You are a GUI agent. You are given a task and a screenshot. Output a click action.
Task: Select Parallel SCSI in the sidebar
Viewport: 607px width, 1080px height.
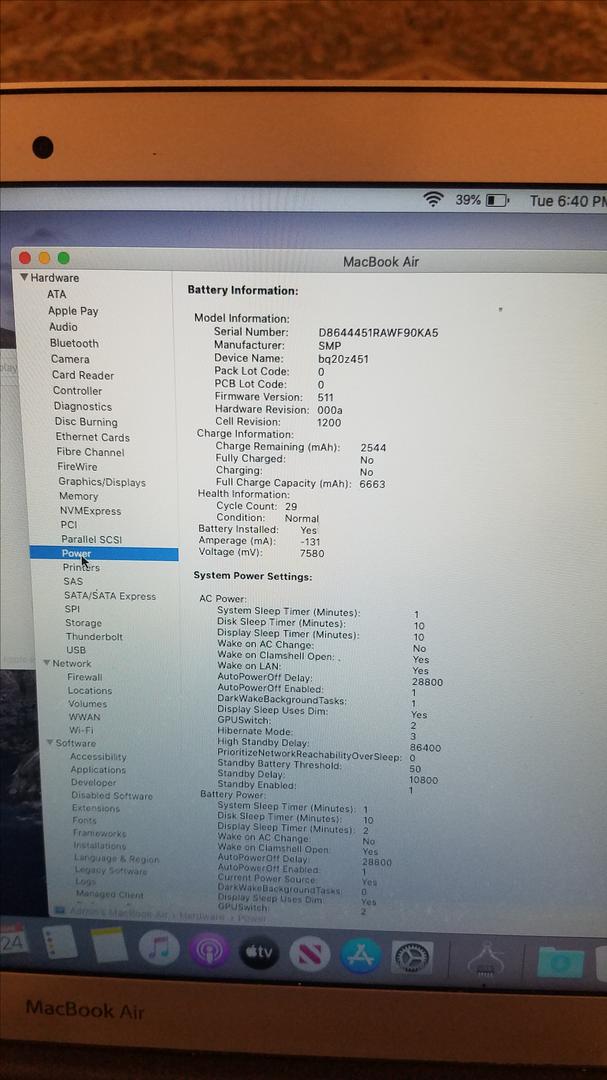click(x=92, y=539)
